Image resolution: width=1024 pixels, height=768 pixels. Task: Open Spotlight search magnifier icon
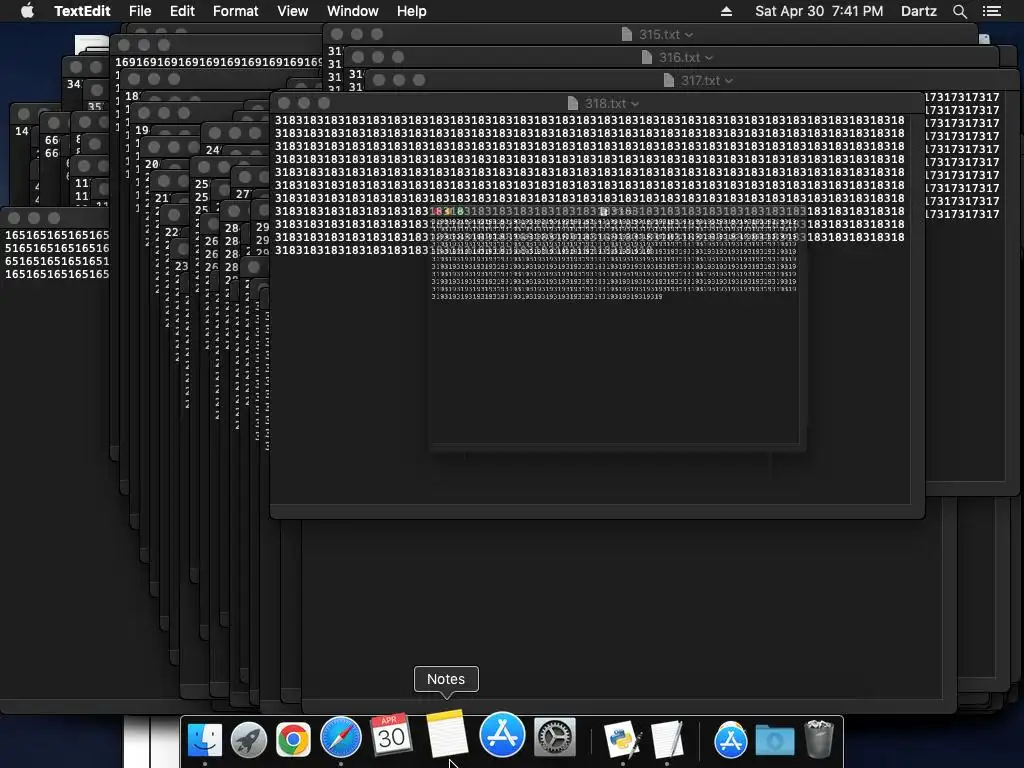point(959,11)
